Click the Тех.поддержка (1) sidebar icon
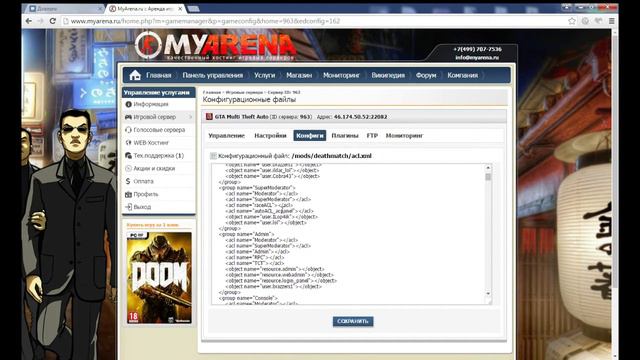The height and width of the screenshot is (360, 640). [x=128, y=156]
